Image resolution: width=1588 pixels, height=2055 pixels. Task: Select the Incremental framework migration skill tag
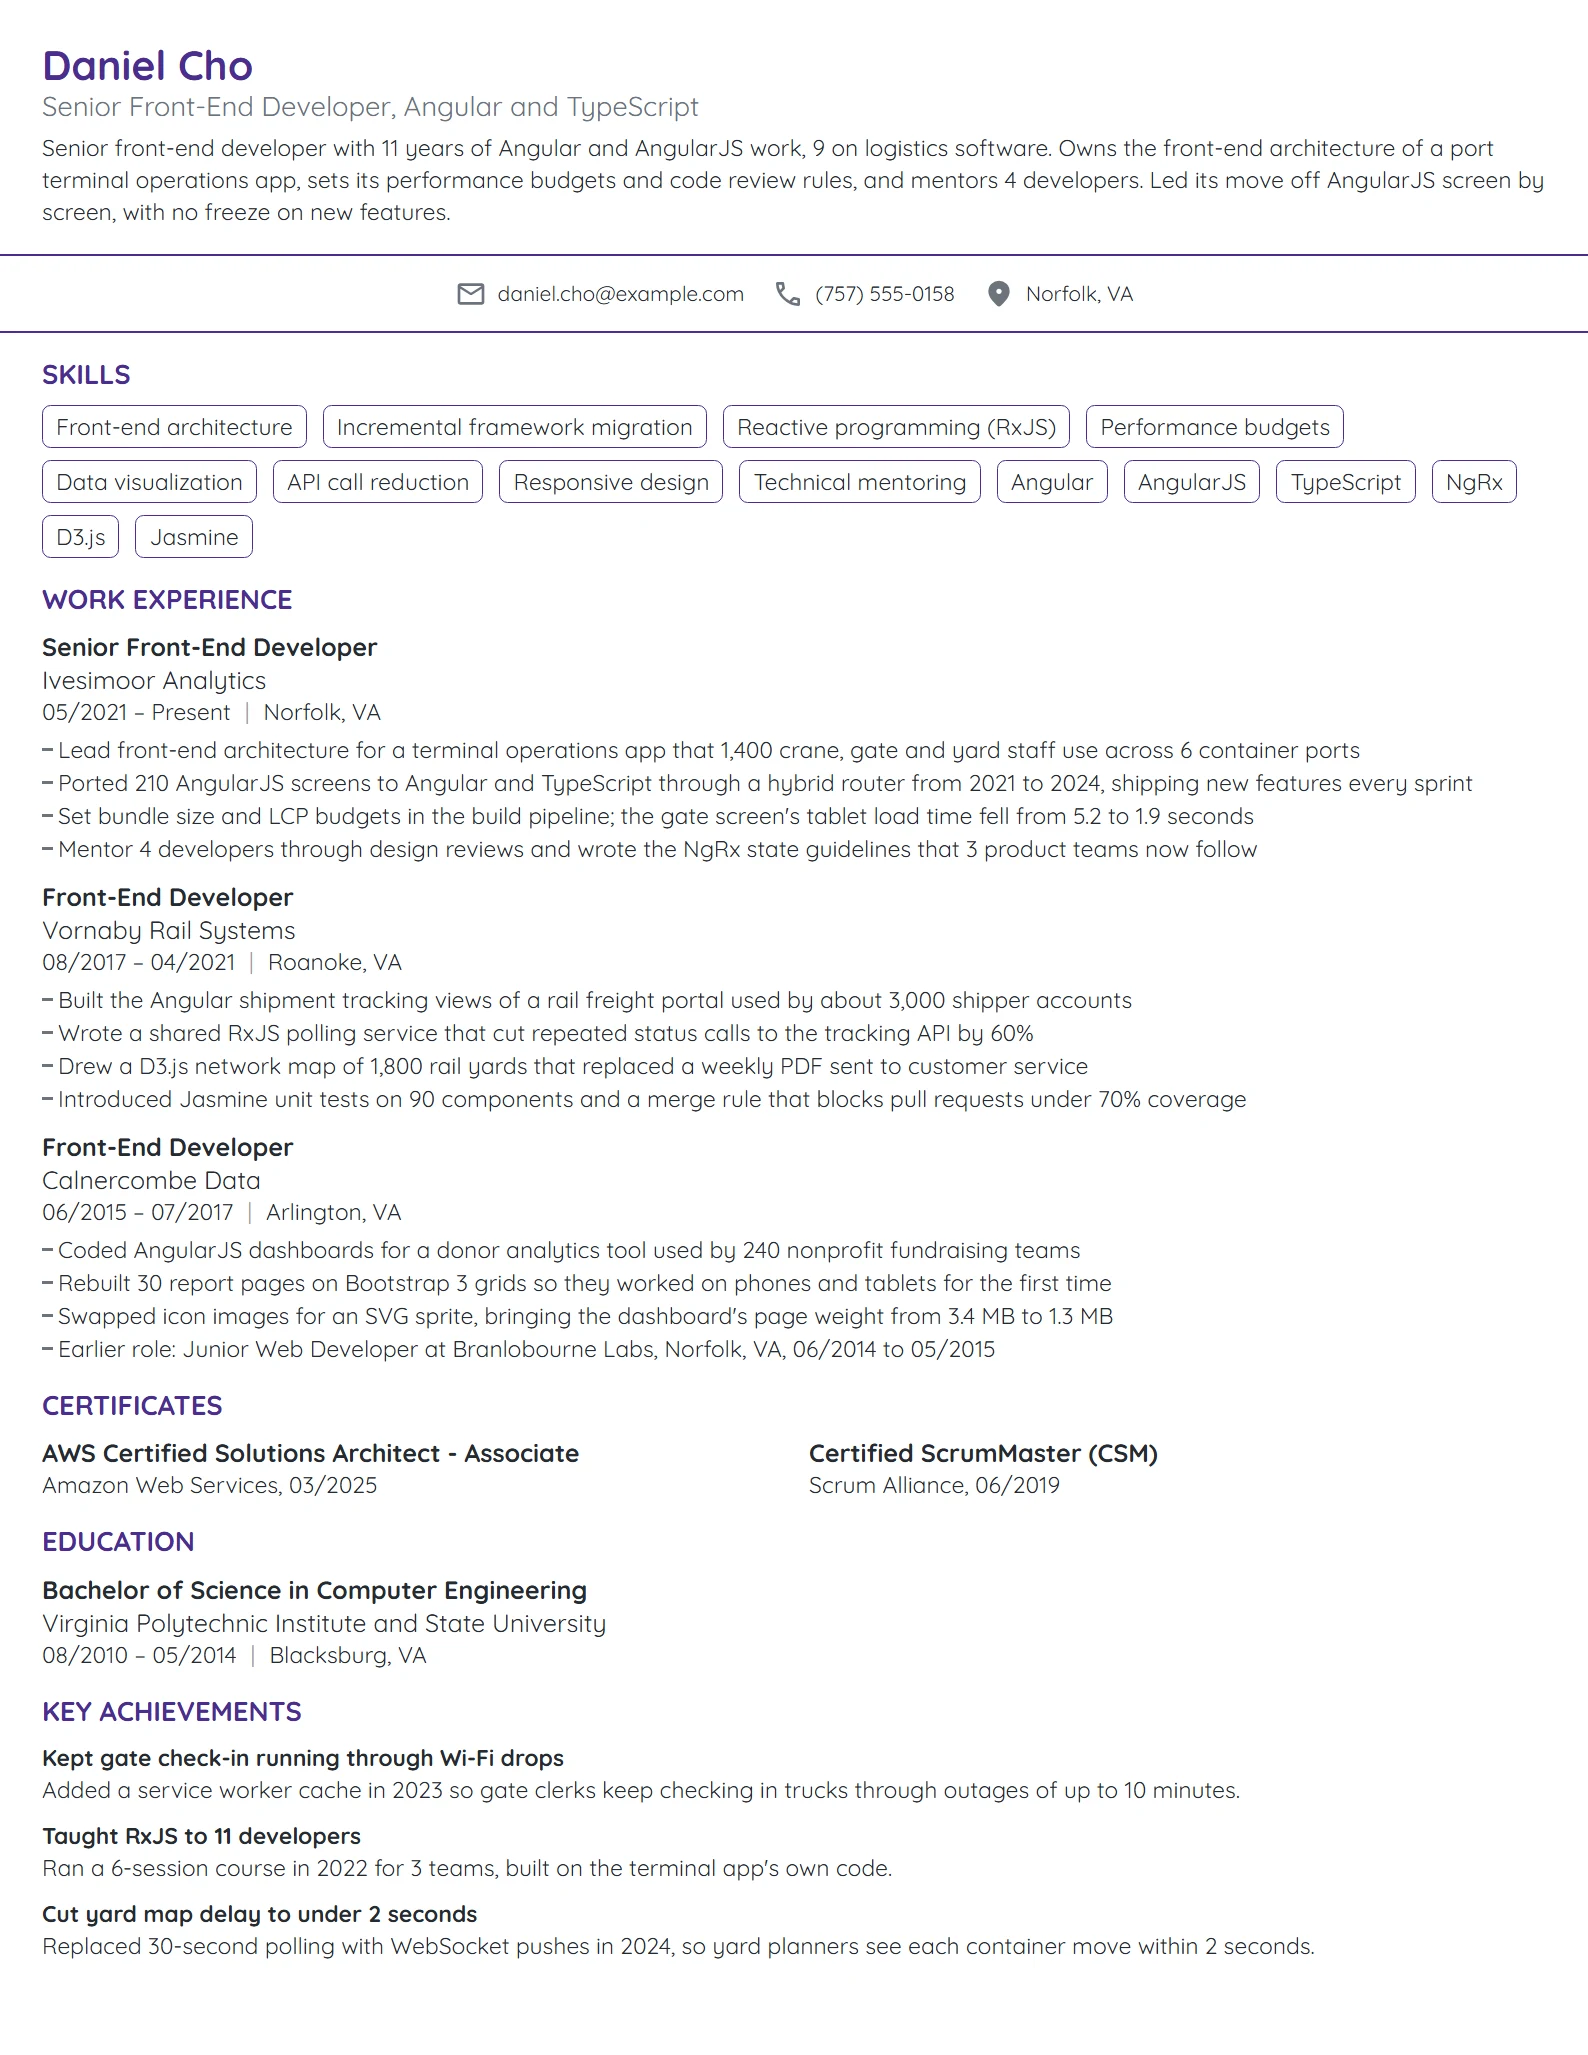click(515, 427)
